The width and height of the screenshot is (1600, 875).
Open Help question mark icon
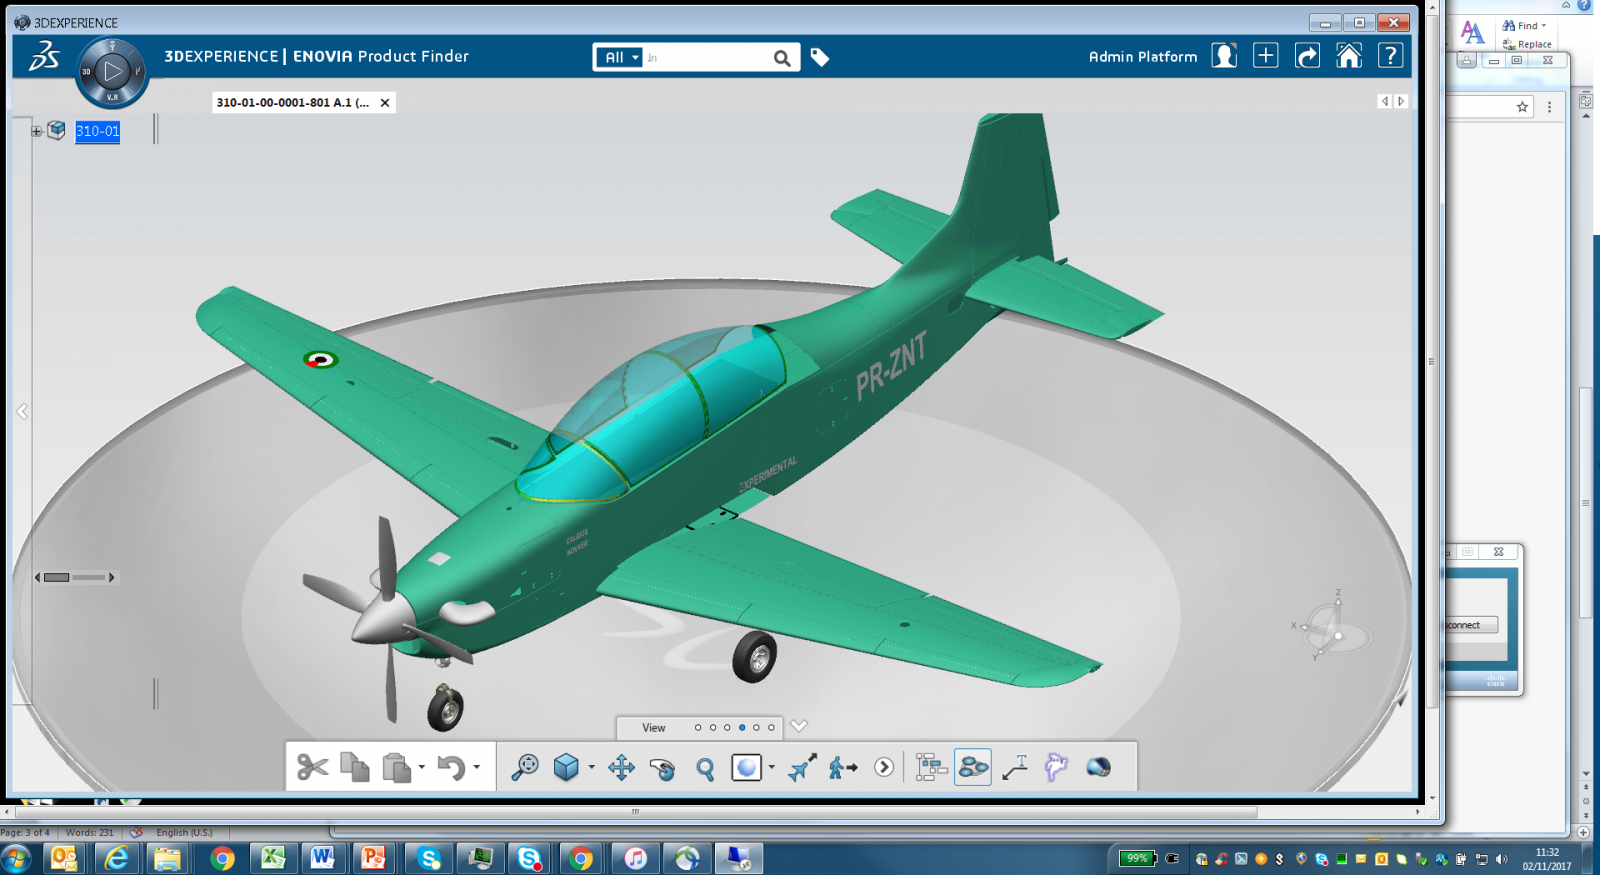tap(1391, 56)
